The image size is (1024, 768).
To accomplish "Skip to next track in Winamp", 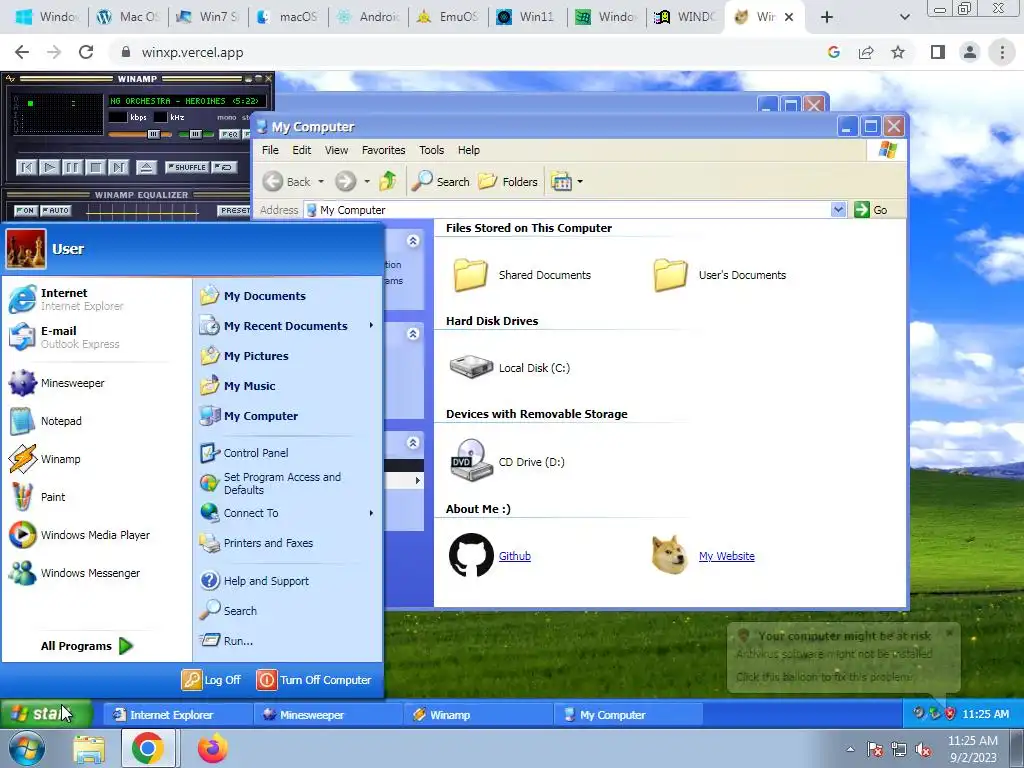I will tap(118, 168).
